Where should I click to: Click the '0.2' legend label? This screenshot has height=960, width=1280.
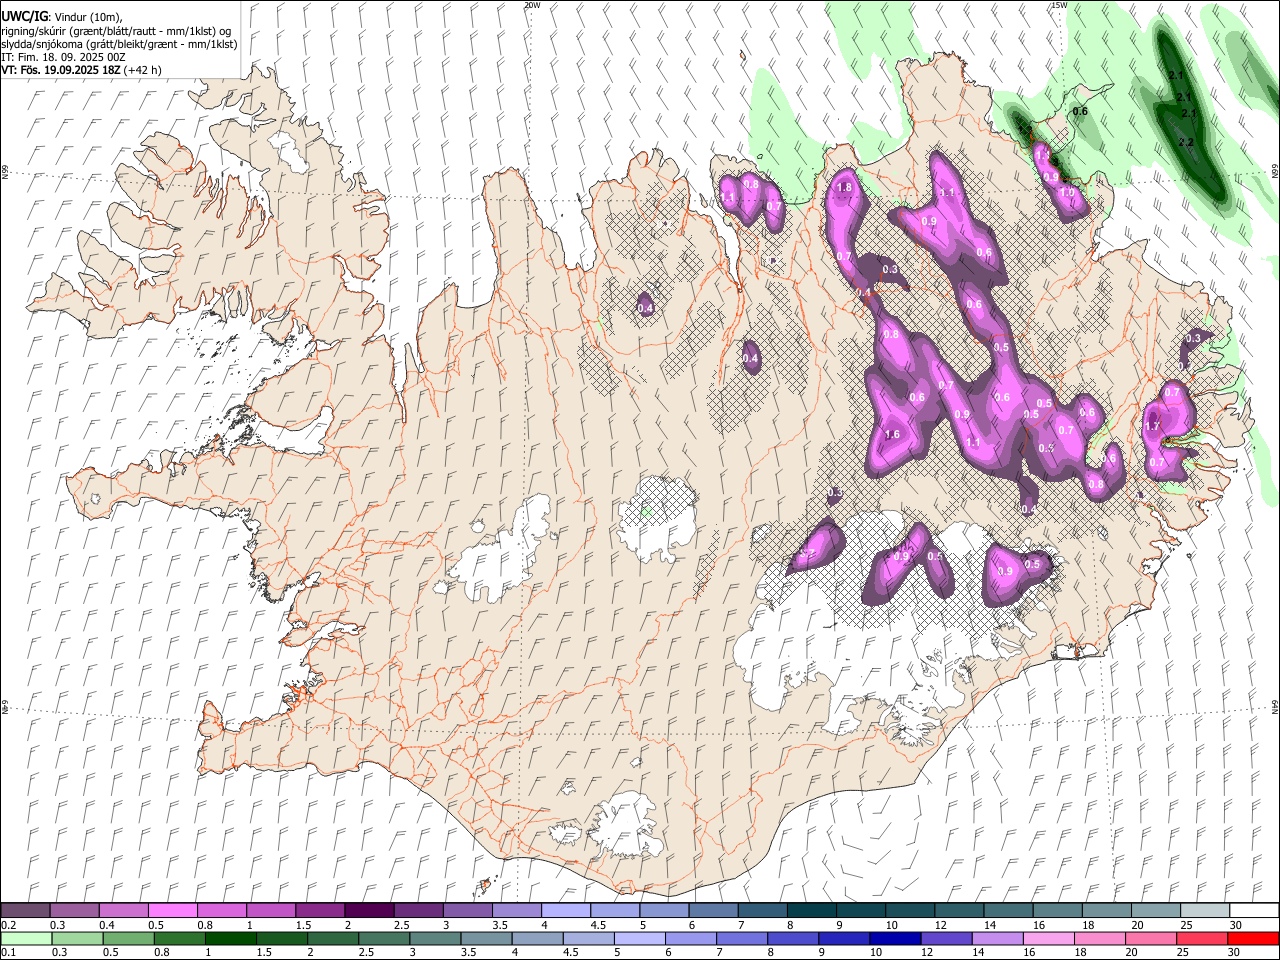click(8, 925)
